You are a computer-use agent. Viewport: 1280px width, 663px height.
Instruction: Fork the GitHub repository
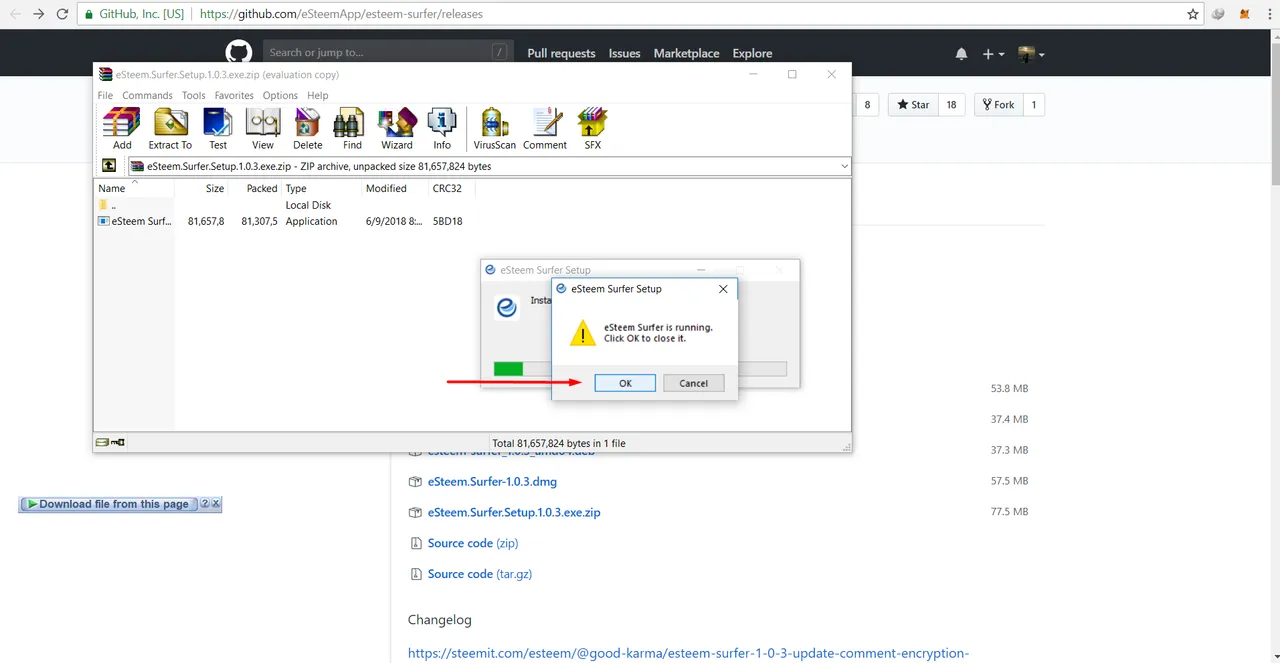[998, 105]
